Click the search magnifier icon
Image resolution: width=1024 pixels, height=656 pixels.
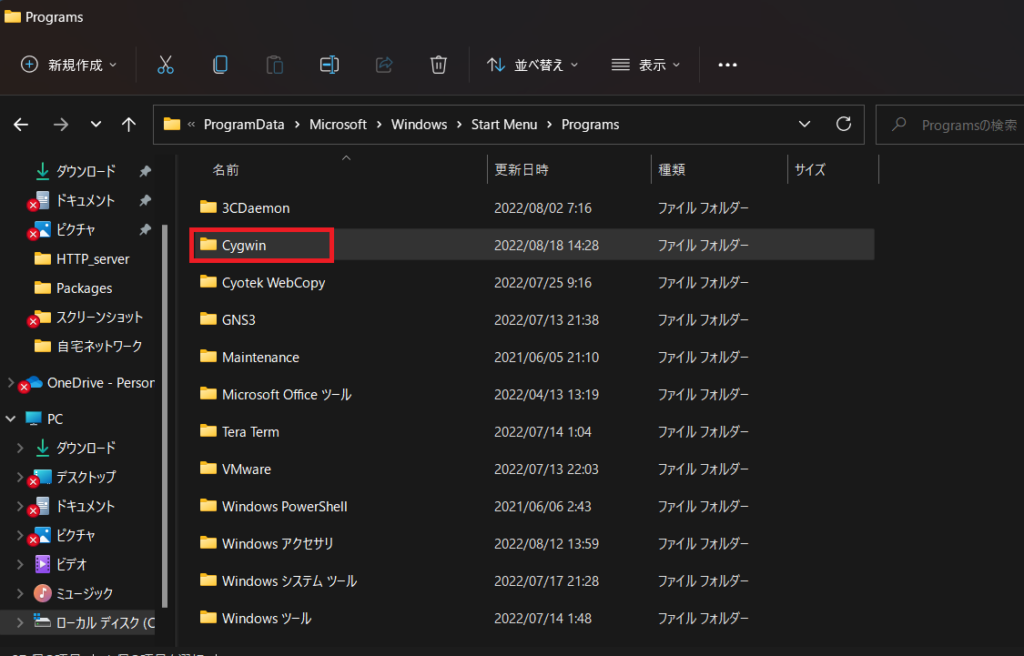point(899,123)
